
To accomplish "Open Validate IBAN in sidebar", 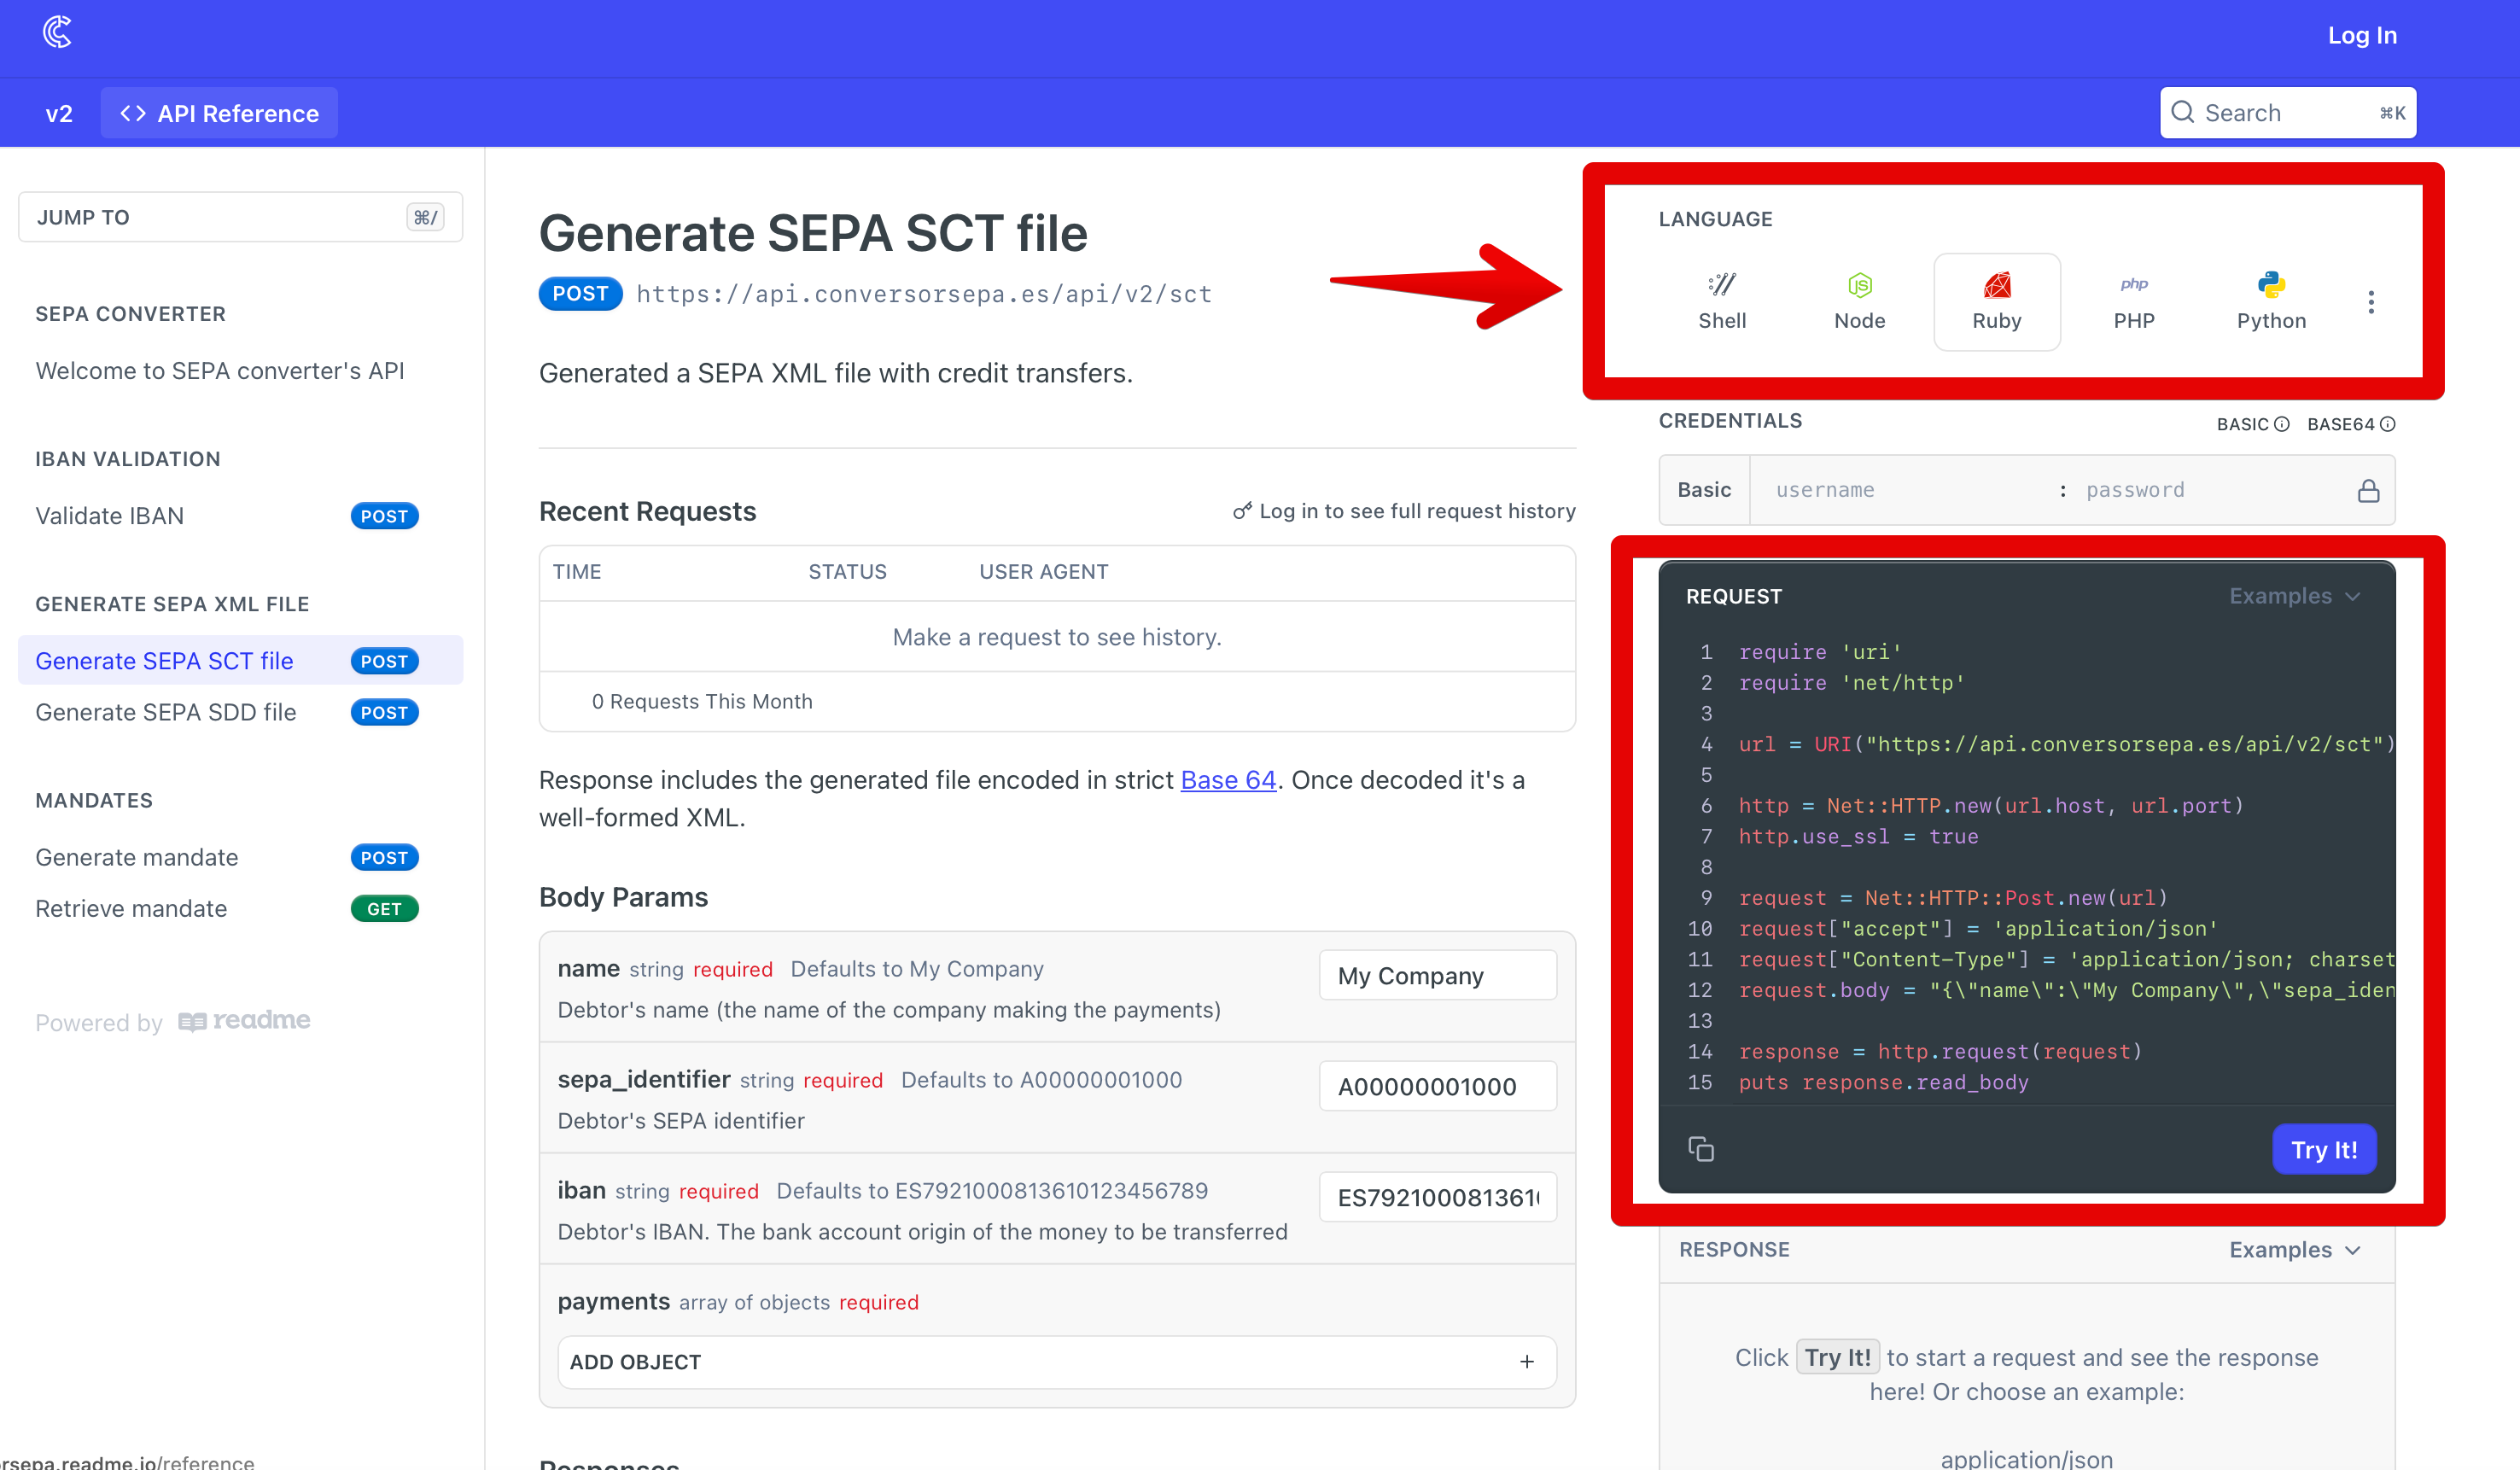I will point(110,516).
